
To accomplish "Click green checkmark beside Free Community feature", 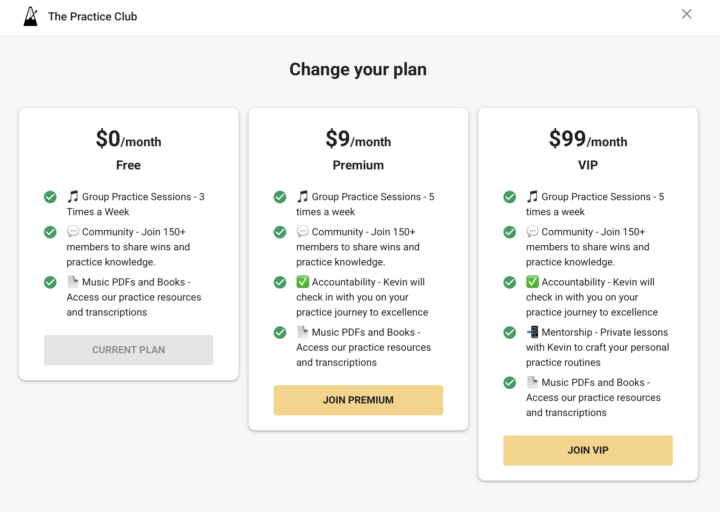I will (50, 232).
